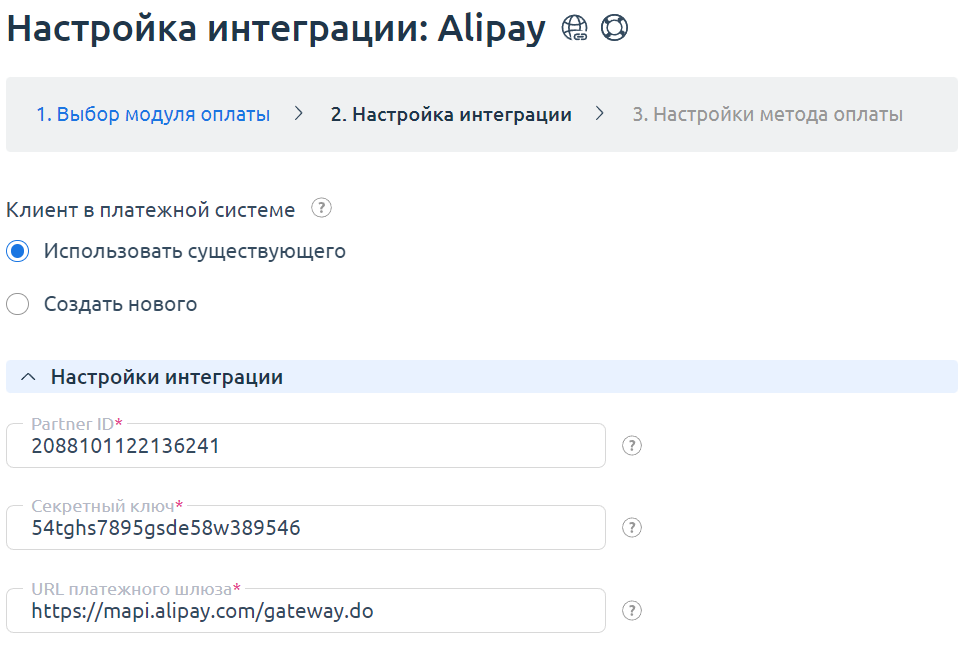The image size is (967, 652).
Task: Click the arrow before "Настройки метода оплаты" step
Action: click(600, 114)
